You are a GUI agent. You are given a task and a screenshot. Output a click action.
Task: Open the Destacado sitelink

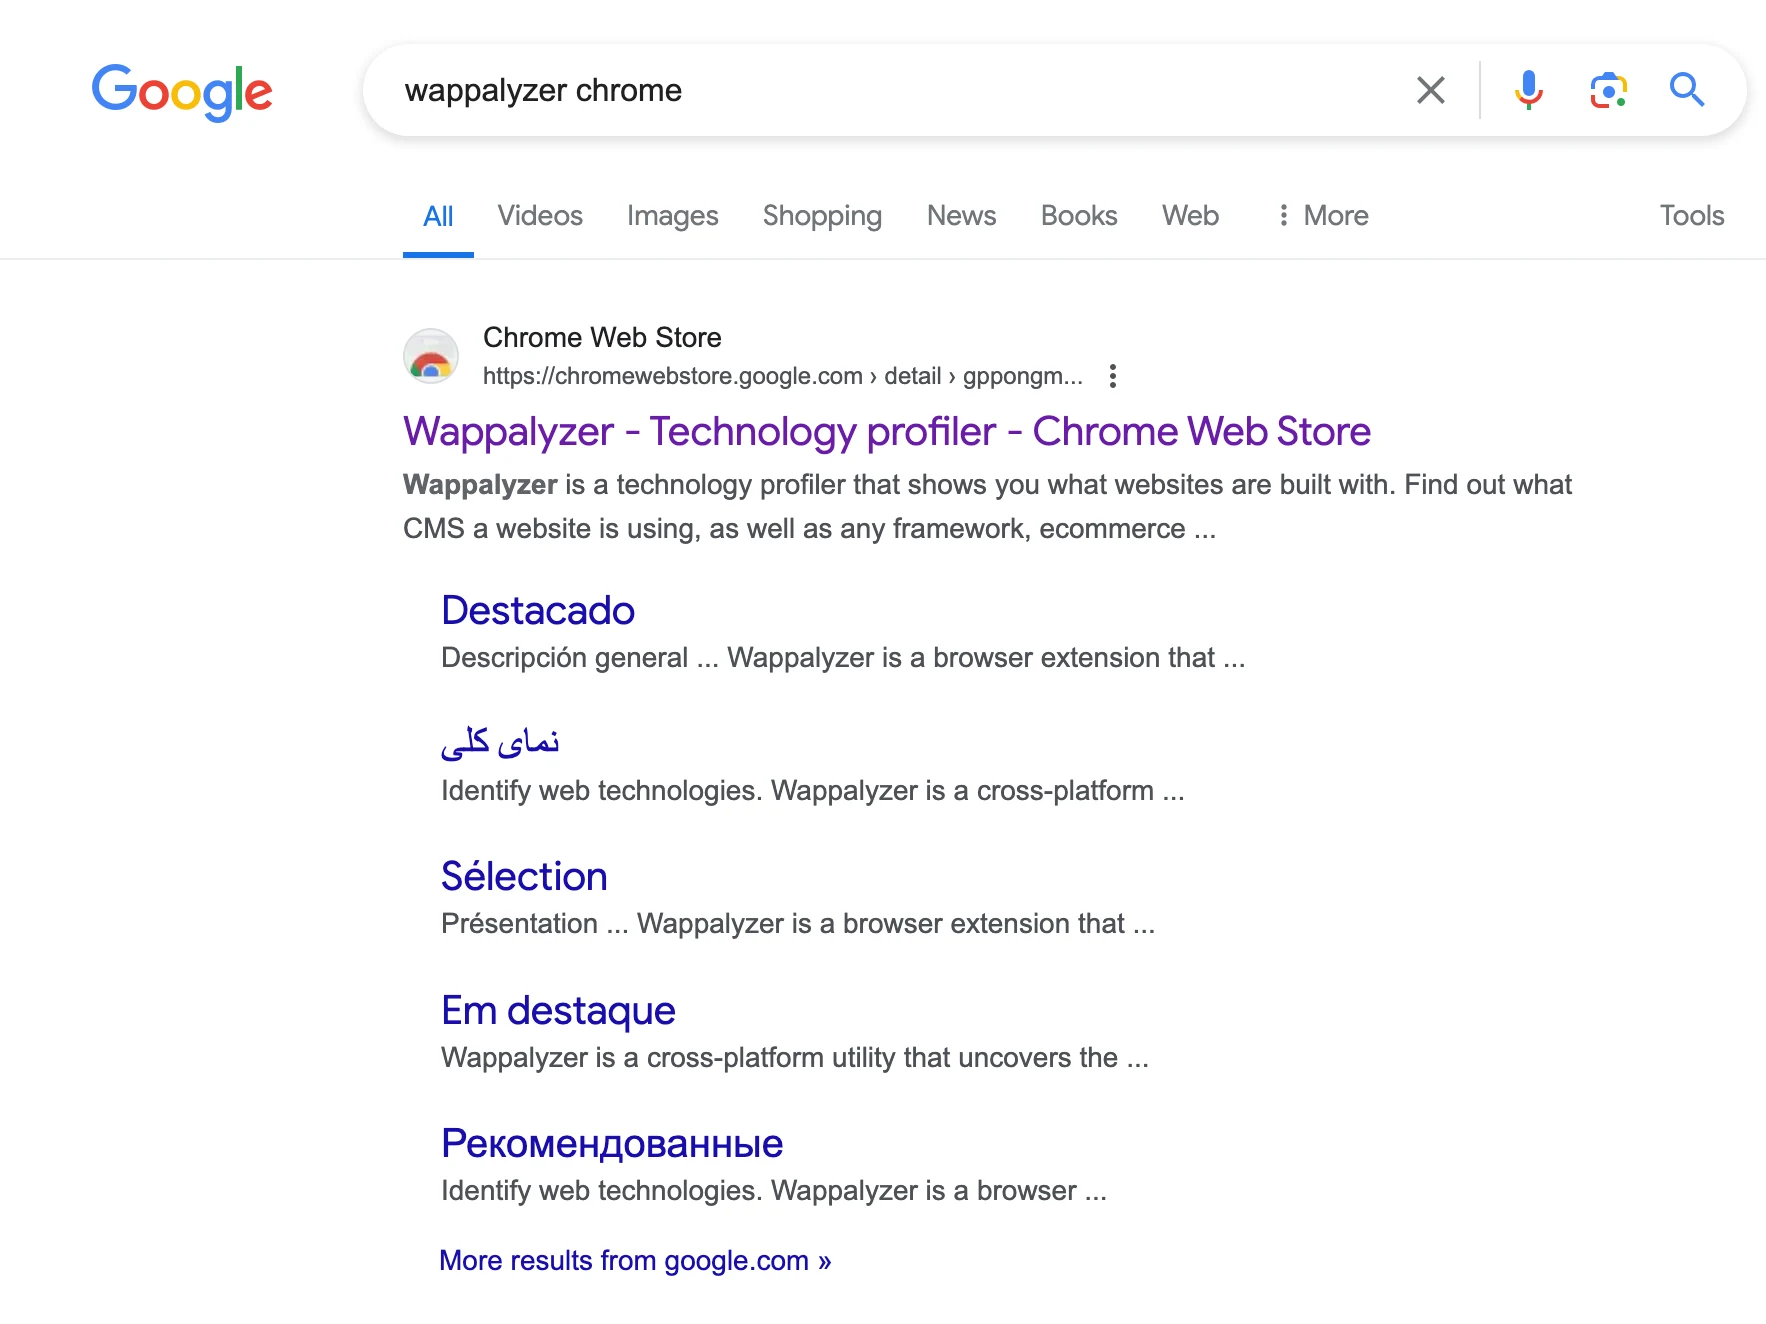click(x=538, y=611)
